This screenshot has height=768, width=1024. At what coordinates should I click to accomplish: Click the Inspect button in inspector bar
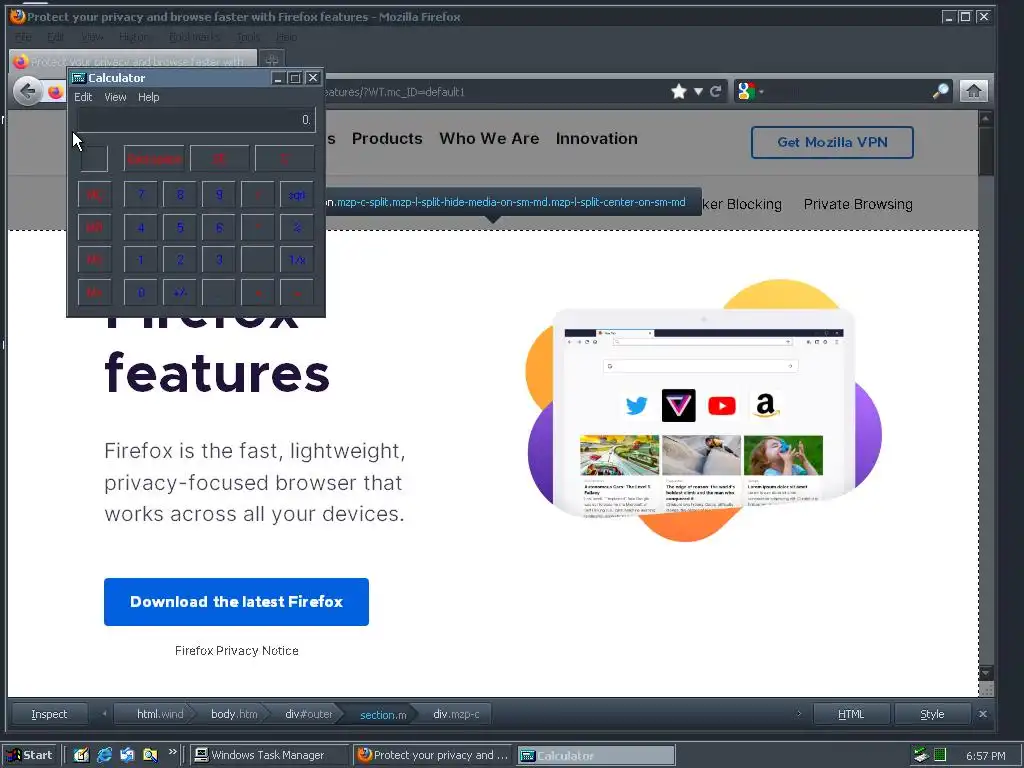coord(49,714)
